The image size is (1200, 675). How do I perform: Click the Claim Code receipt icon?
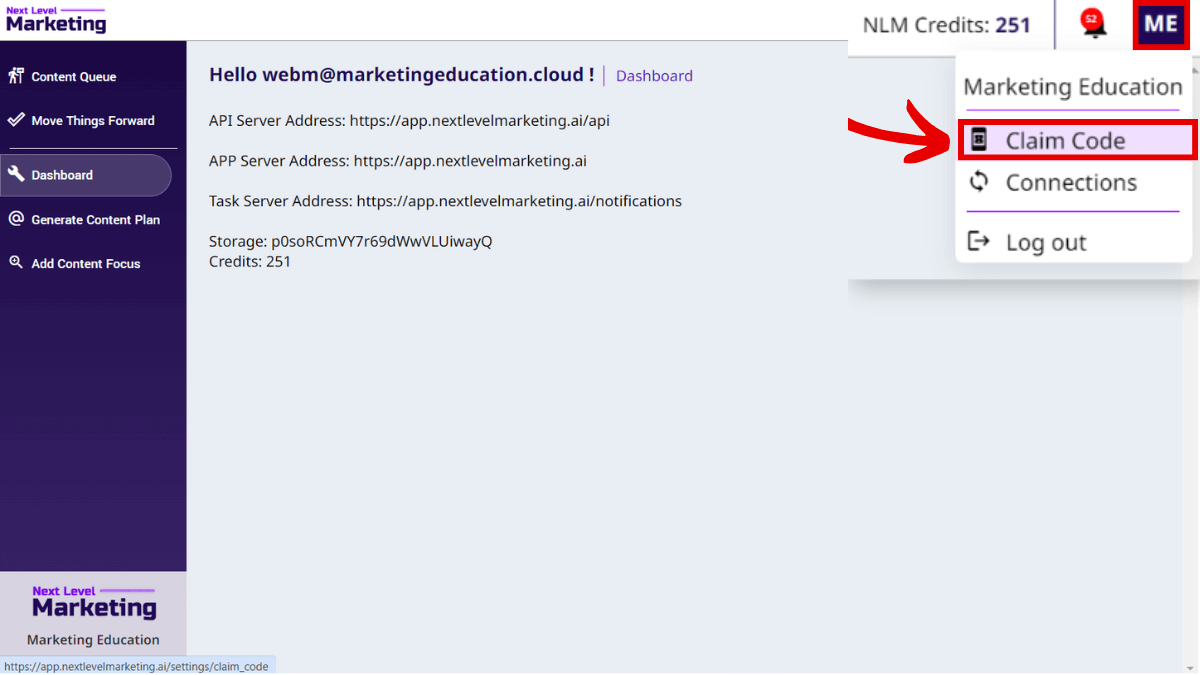980,140
